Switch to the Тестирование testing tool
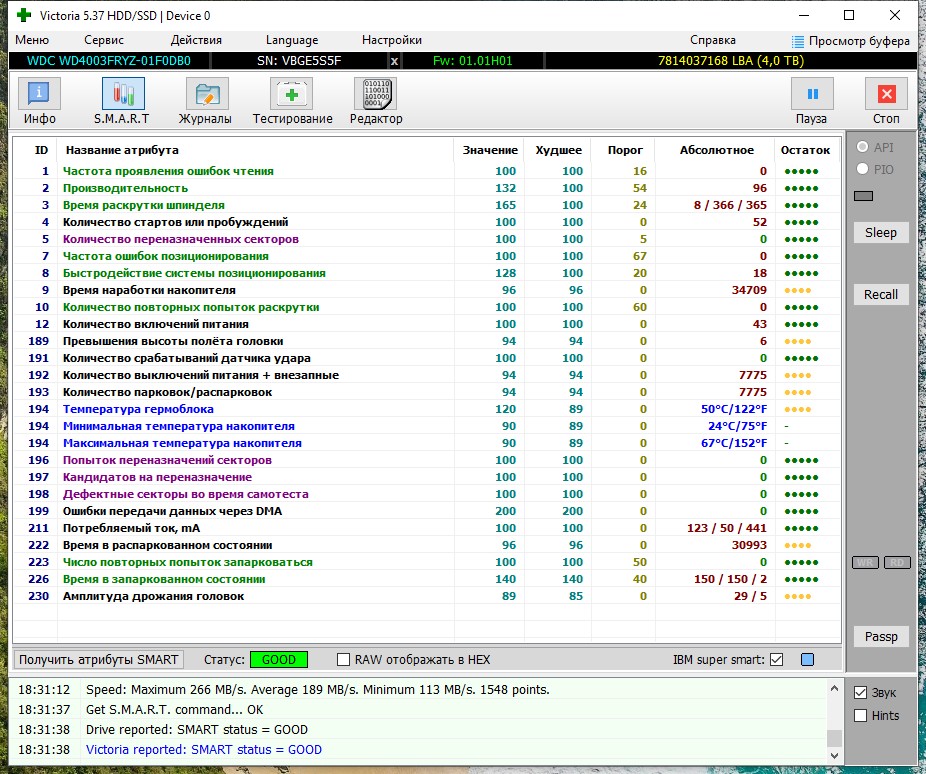Viewport: 926px width, 774px height. (291, 94)
